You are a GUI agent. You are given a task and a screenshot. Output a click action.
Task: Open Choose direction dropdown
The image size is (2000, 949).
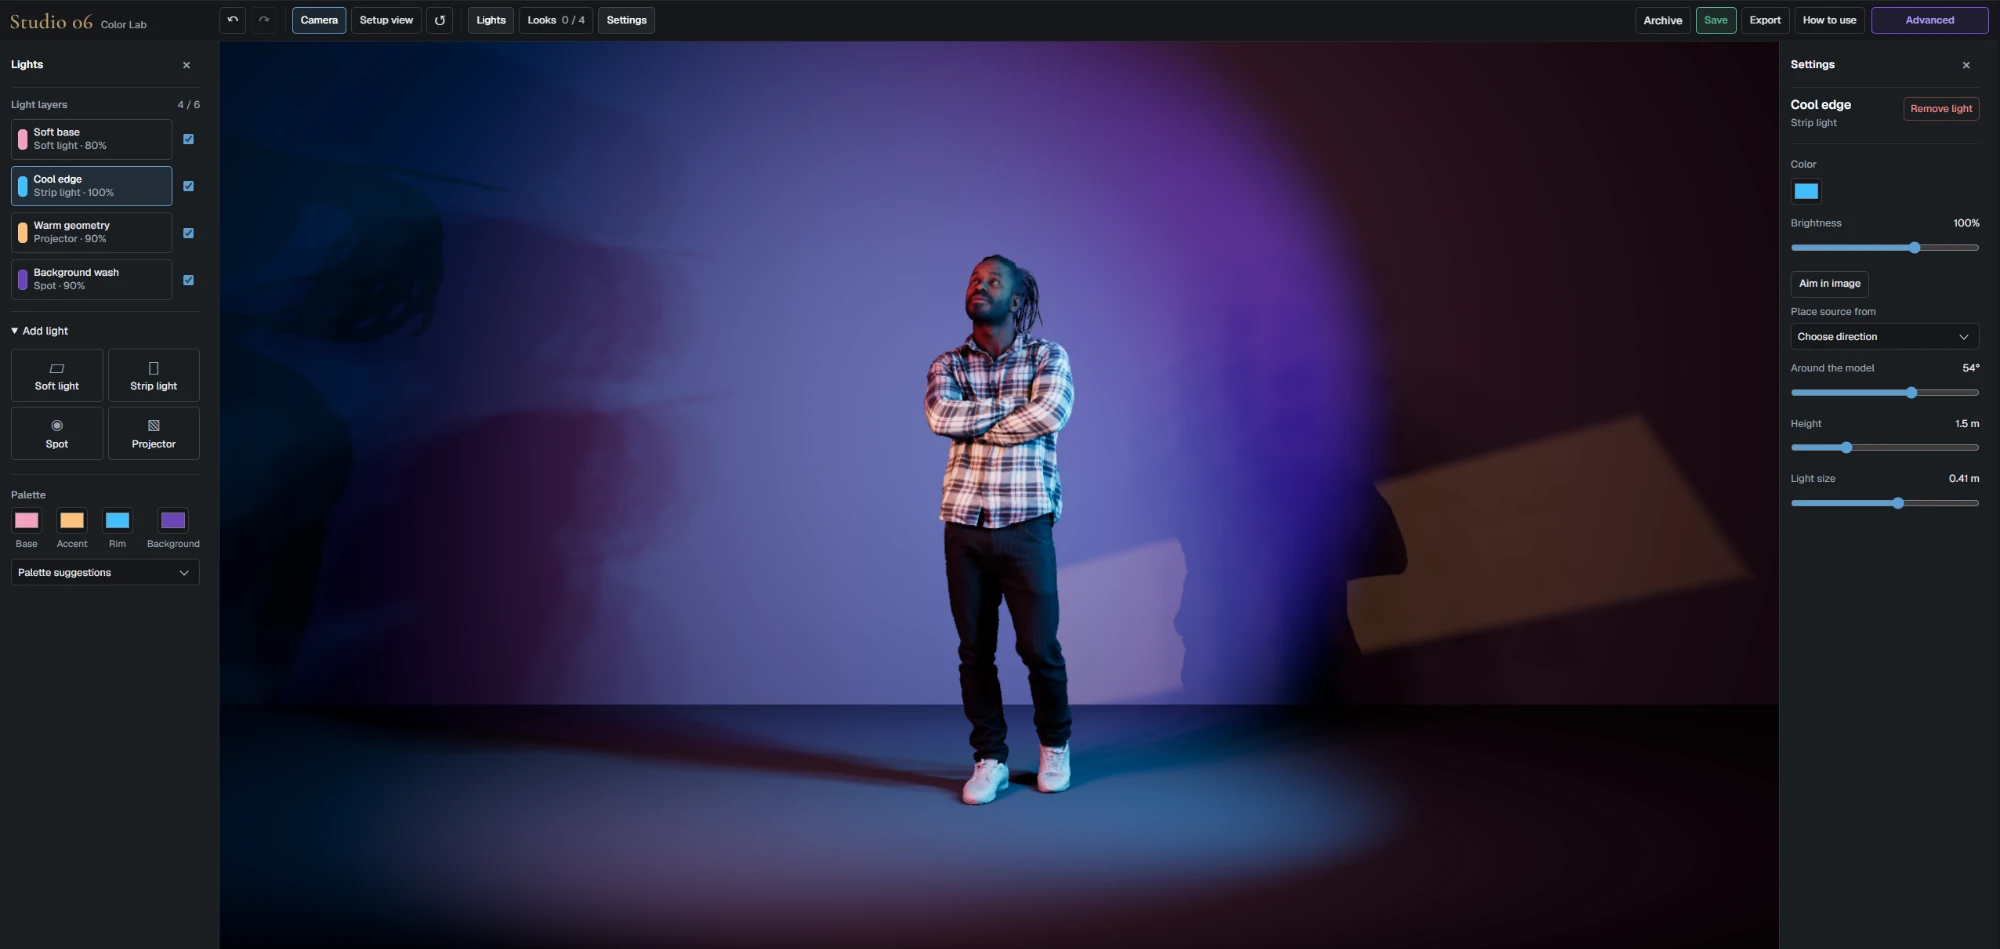[x=1885, y=337]
